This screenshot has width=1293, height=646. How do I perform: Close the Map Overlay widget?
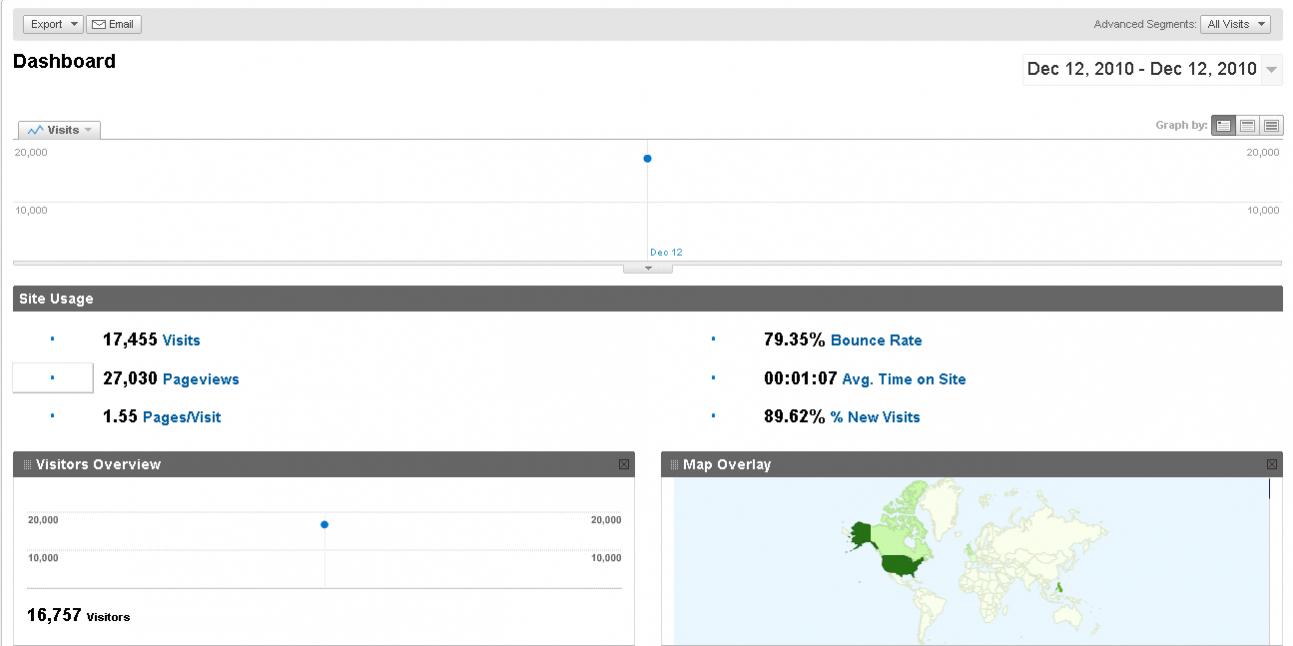pos(1272,464)
